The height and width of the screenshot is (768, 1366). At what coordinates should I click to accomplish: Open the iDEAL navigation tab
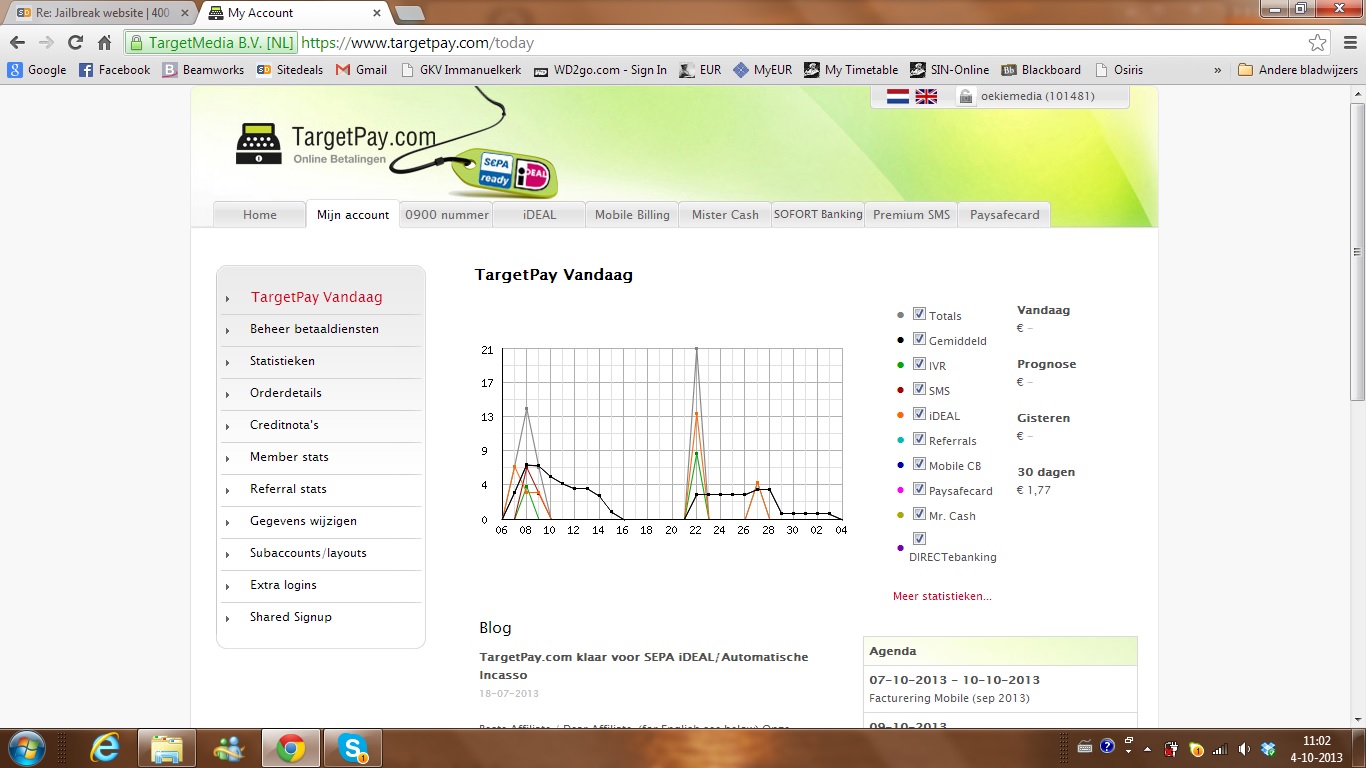[x=539, y=214]
